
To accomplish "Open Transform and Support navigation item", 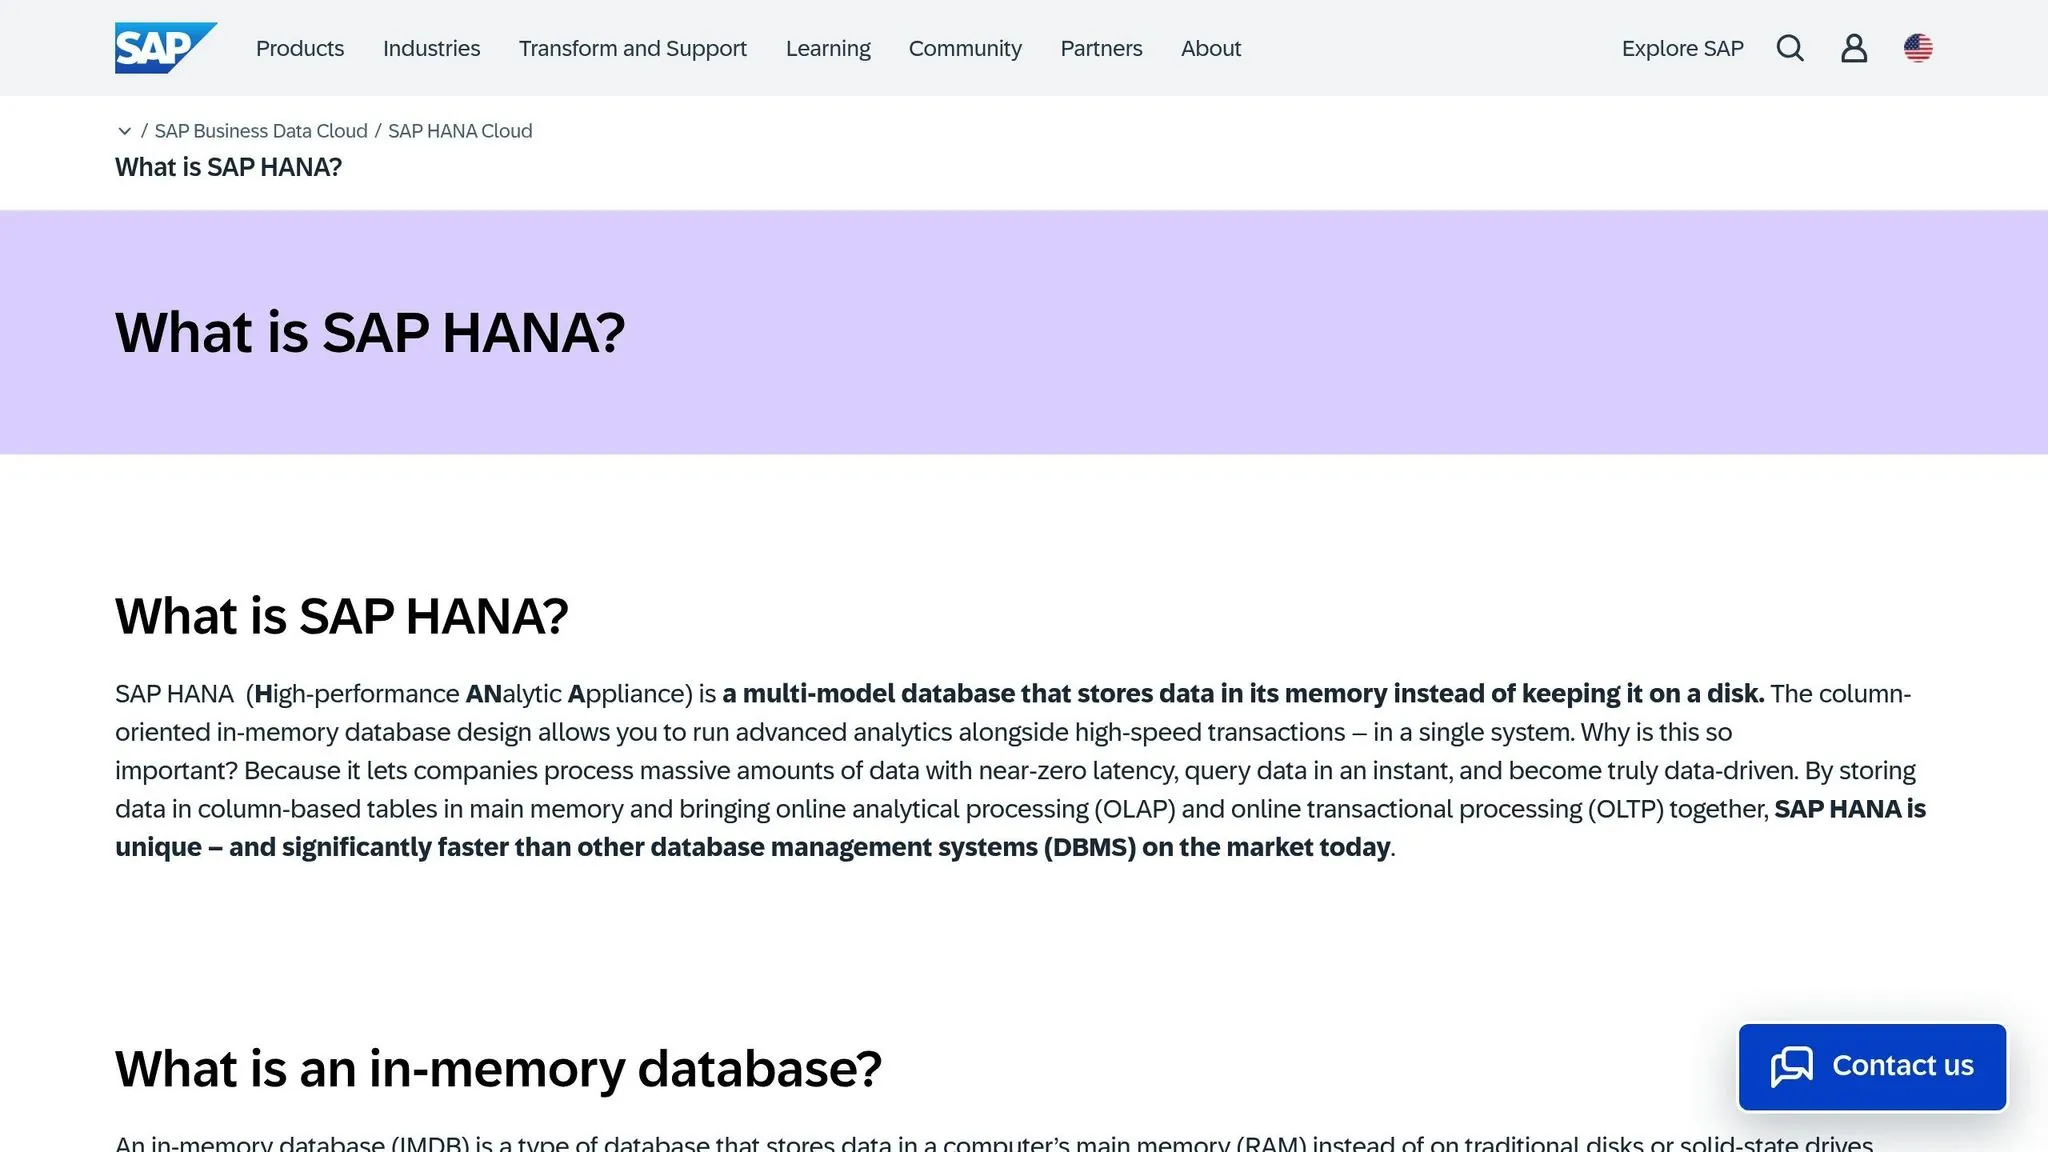I will (x=632, y=48).
